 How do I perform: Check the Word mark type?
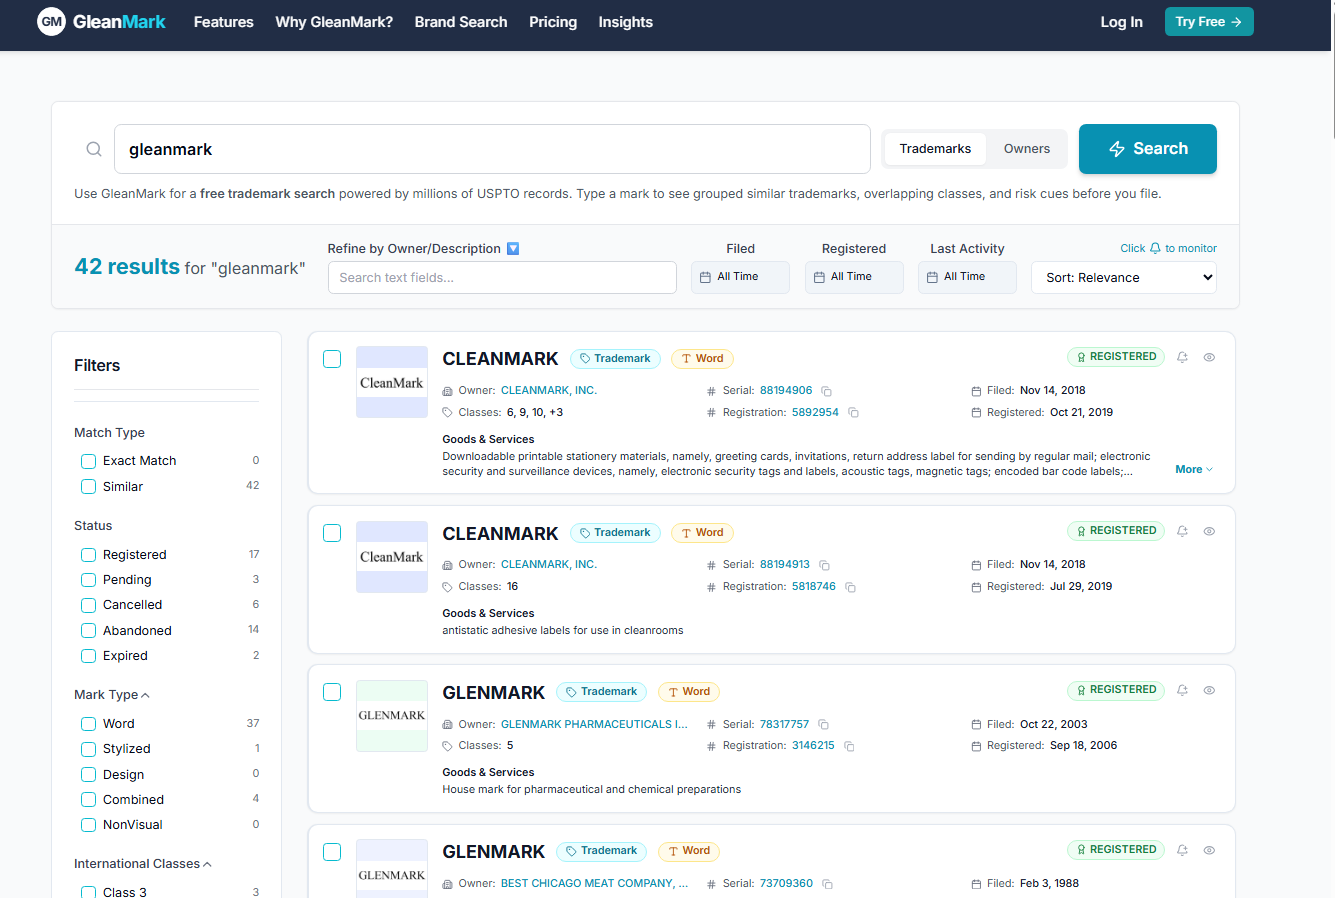tap(89, 724)
